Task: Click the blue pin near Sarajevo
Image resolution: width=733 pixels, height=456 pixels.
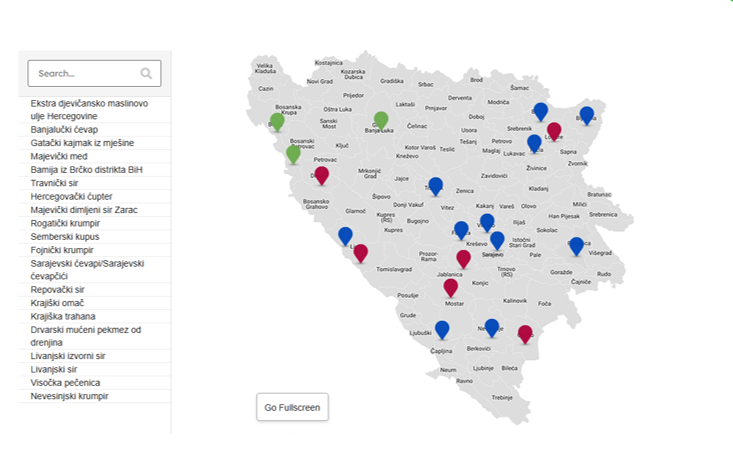Action: [x=497, y=240]
